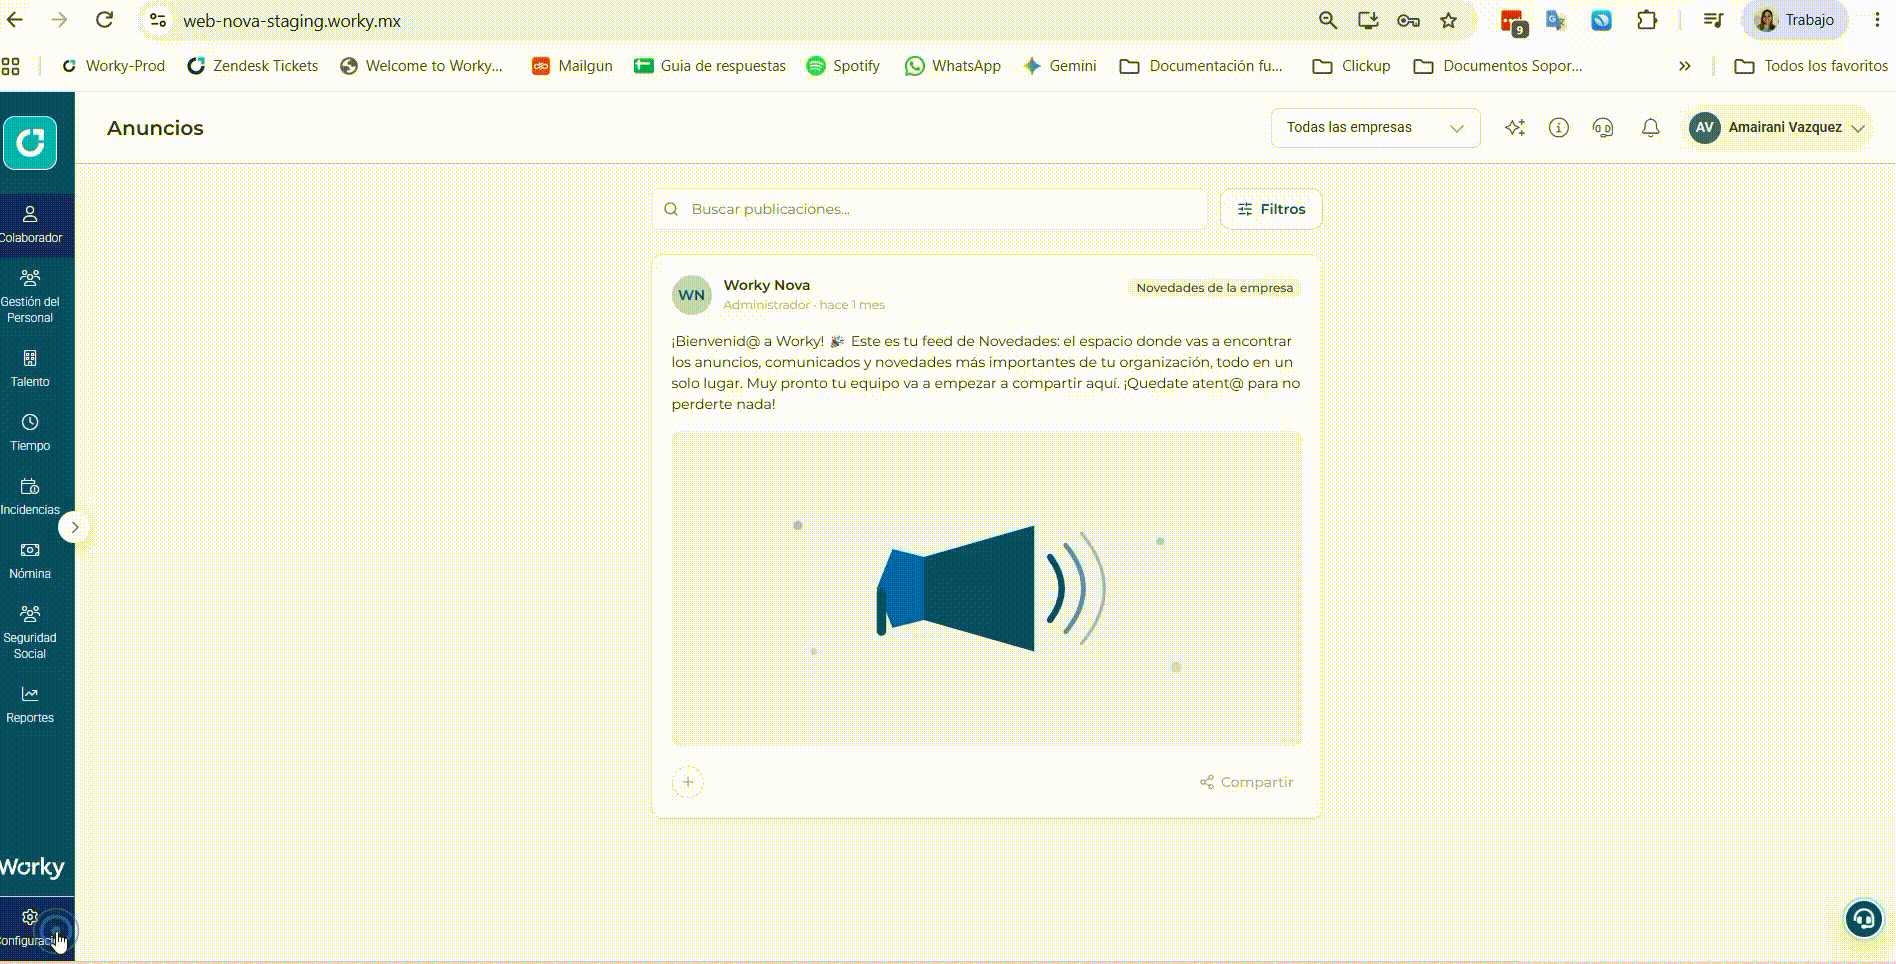Viewport: 1896px width, 964px height.
Task: Open the WhatsApp bookmark
Action: point(952,66)
